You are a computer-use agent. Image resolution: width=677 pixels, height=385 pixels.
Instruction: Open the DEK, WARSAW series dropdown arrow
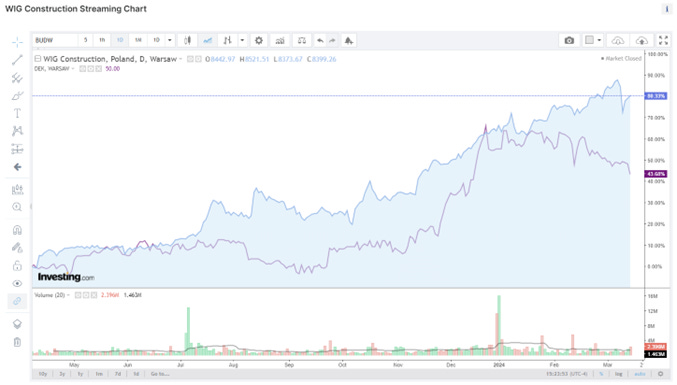73,69
